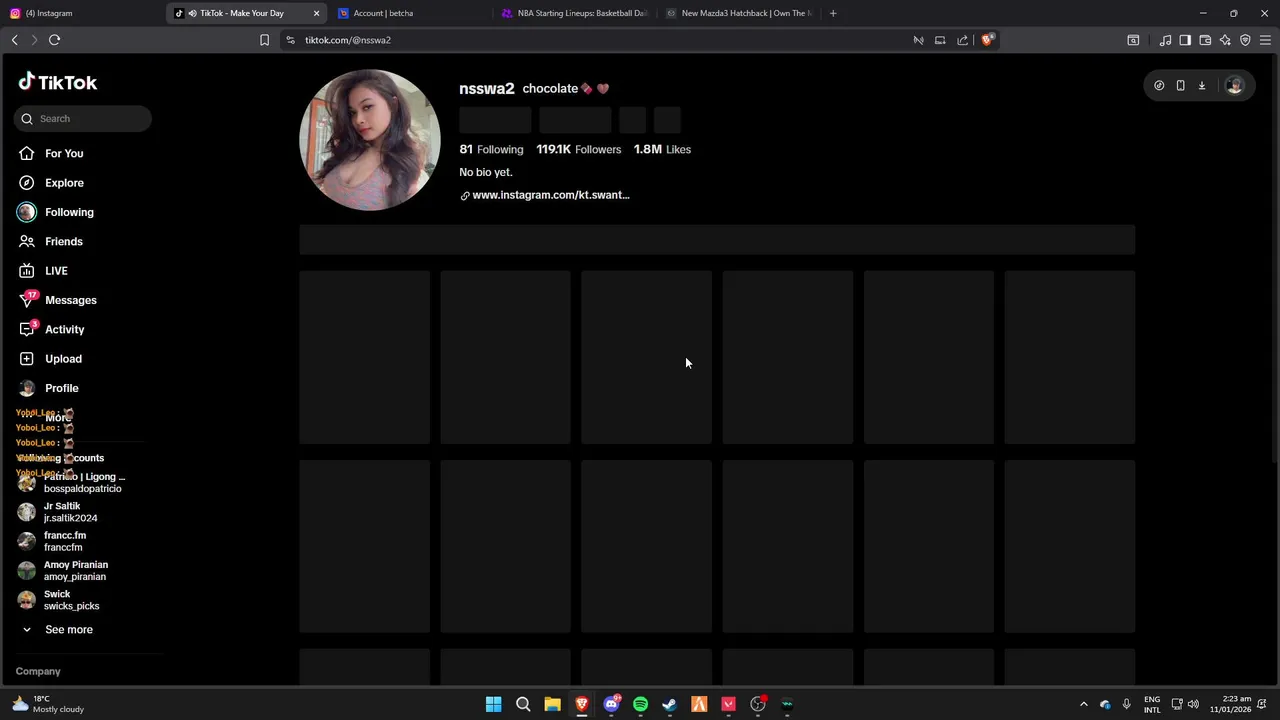Click the share page icon
The image size is (1280, 720).
(x=962, y=40)
